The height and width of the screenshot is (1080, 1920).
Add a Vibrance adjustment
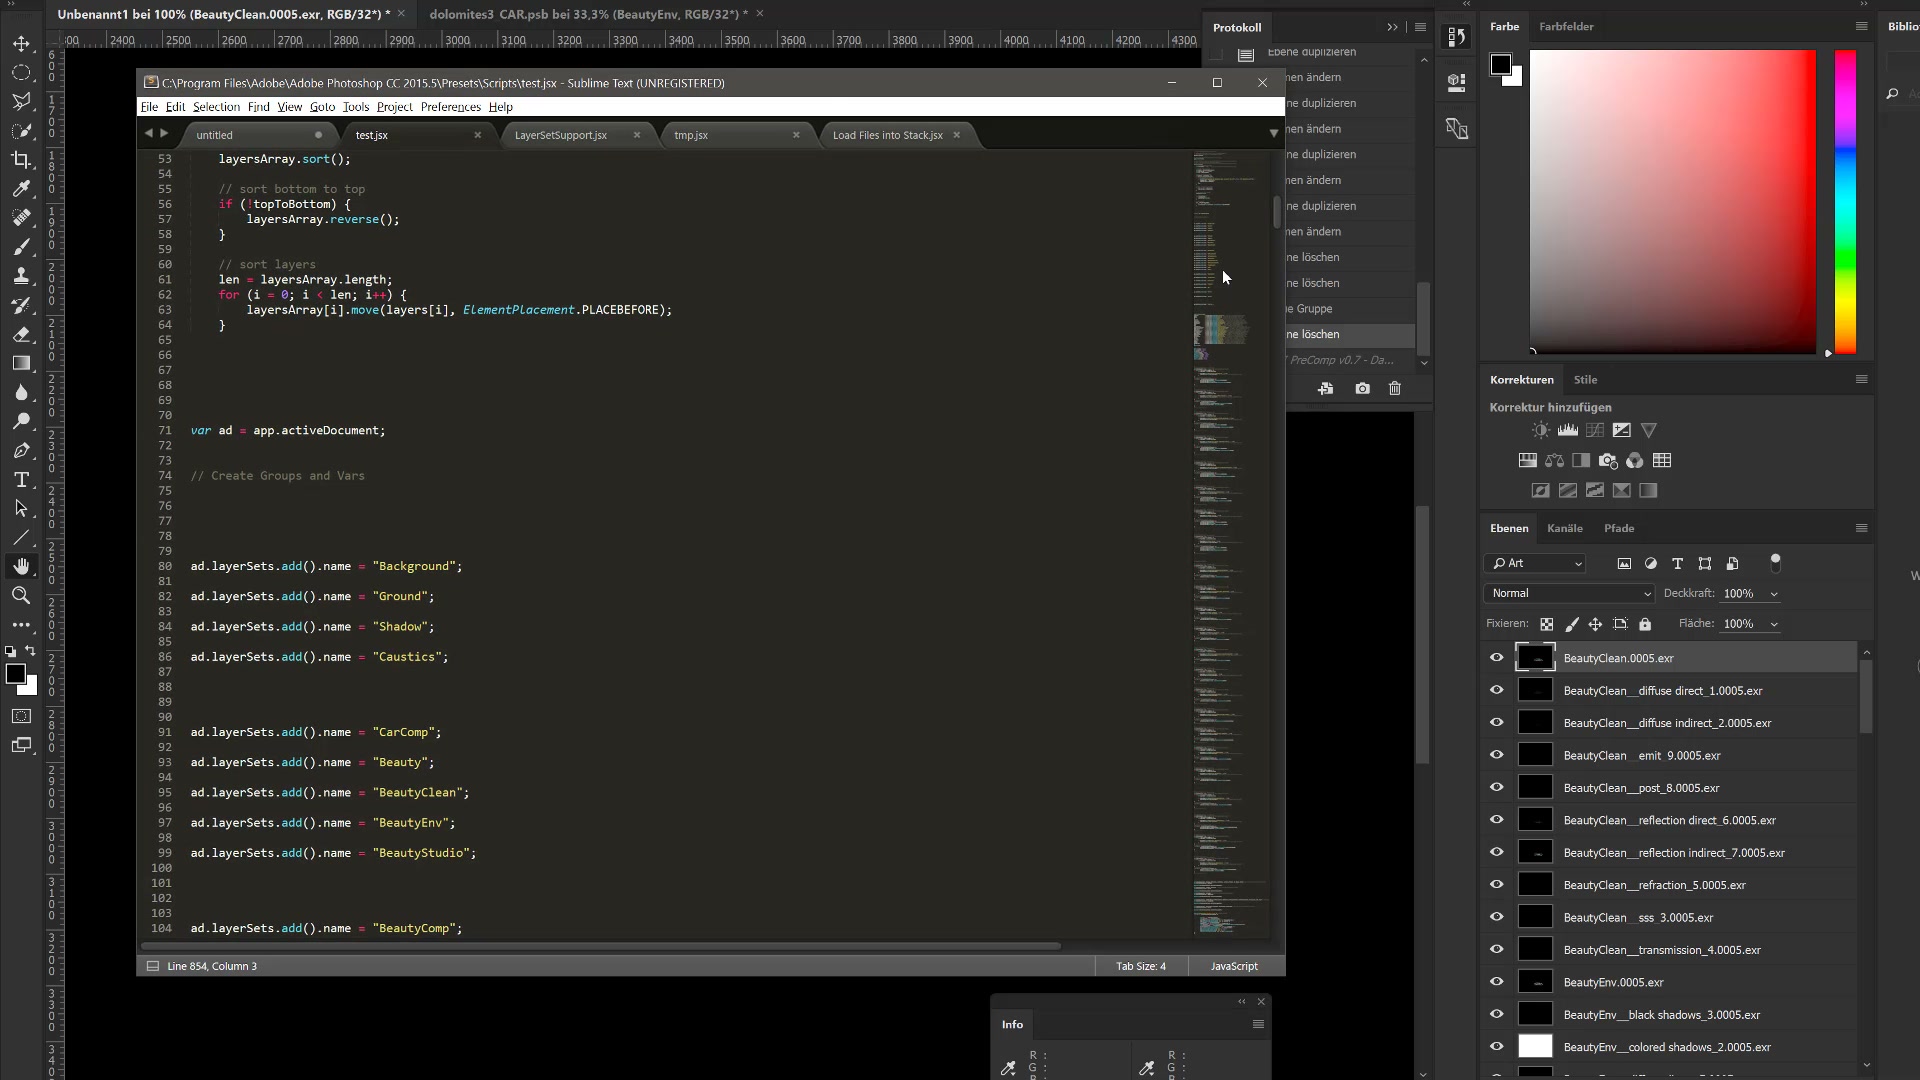click(1649, 430)
